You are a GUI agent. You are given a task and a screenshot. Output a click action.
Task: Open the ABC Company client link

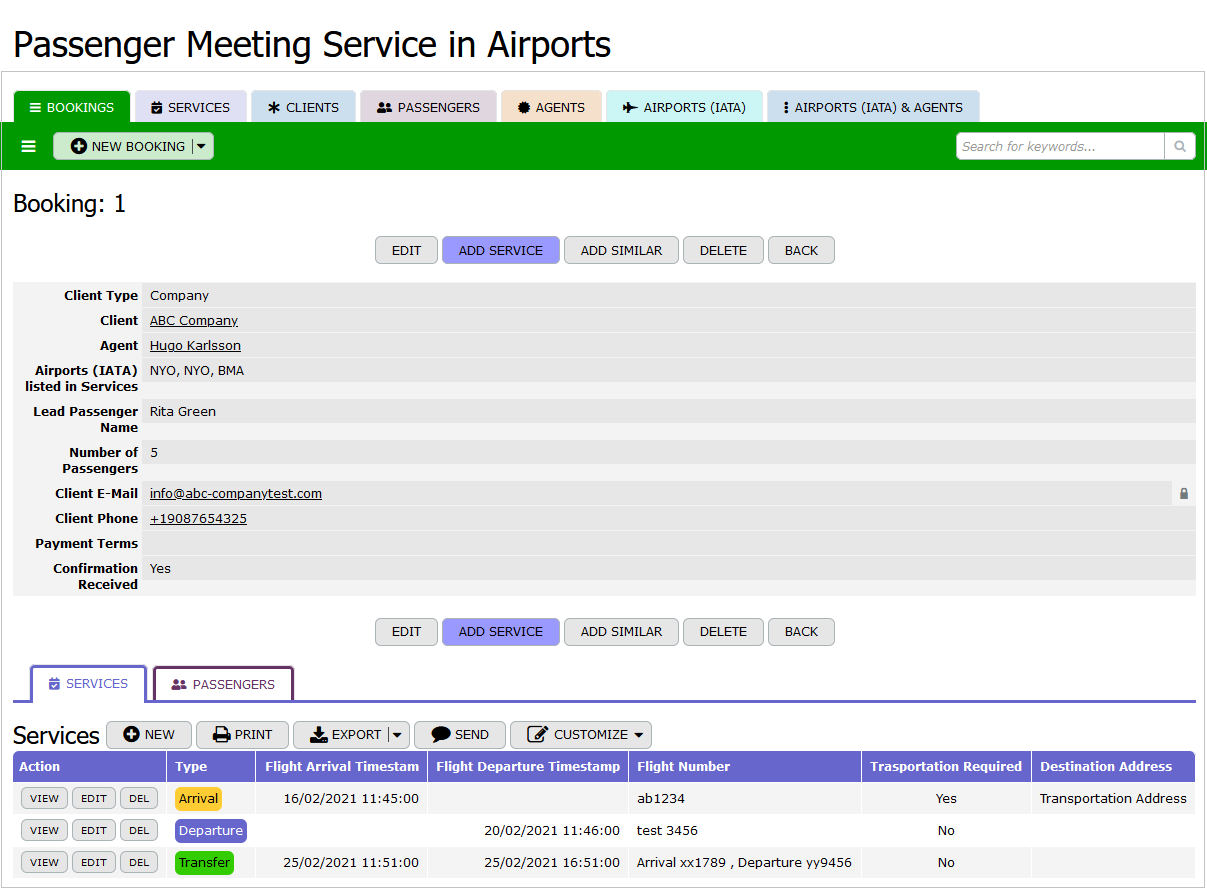[x=194, y=321]
